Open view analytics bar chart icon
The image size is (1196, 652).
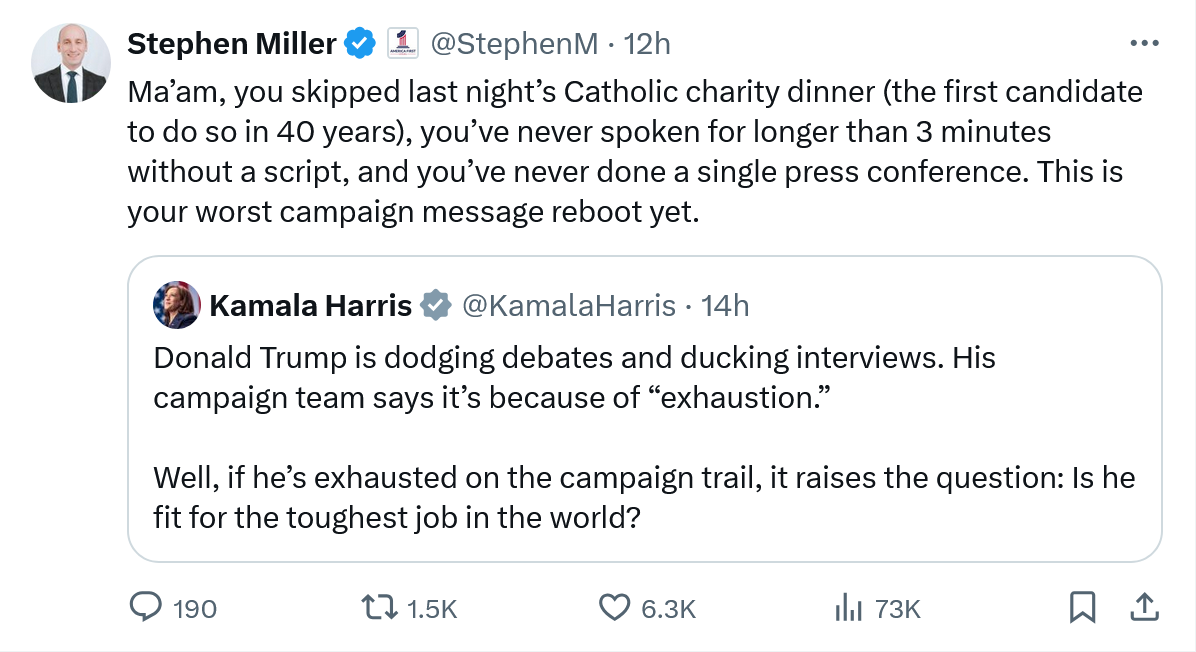click(848, 607)
